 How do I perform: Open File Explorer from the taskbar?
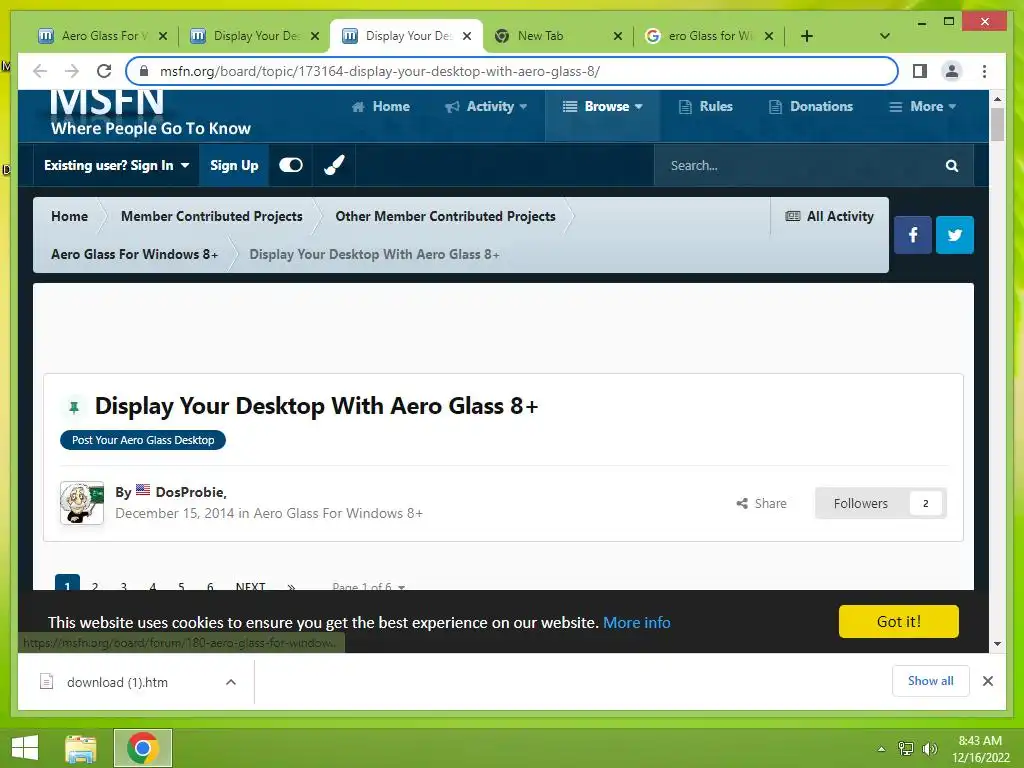[80, 748]
